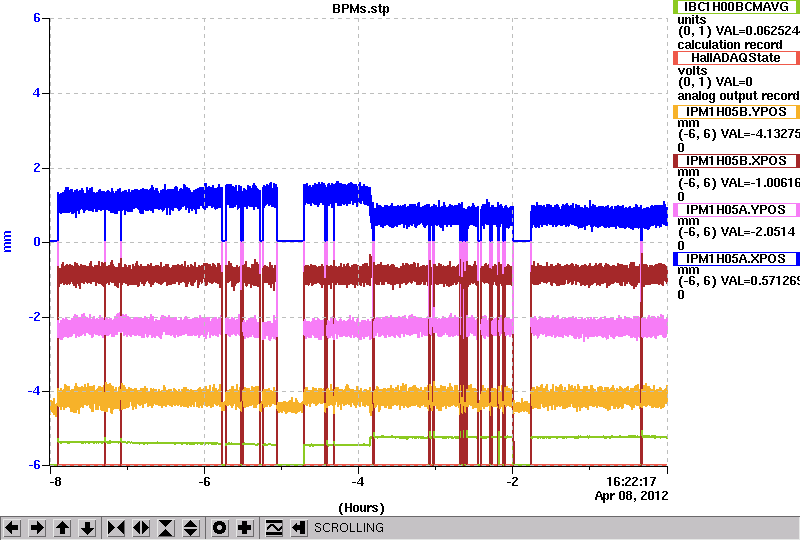800x540 pixels.
Task: Select the IPM1H05A.YPOS pink legend entry
Action: (x=736, y=210)
